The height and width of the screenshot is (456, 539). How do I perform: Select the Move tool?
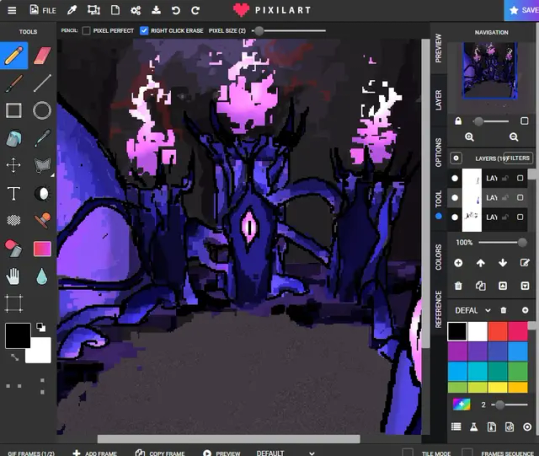pyautogui.click(x=14, y=165)
